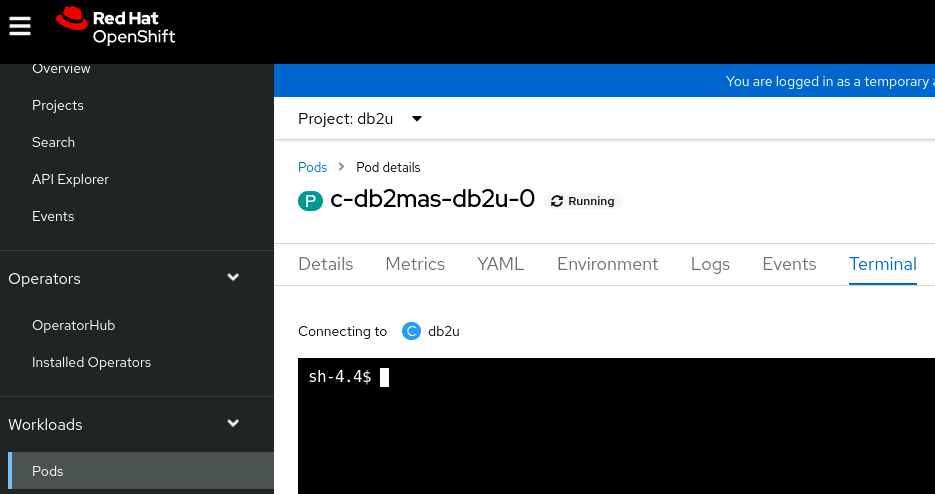The image size is (935, 494).
Task: Open the Project db2u dropdown
Action: click(x=360, y=119)
